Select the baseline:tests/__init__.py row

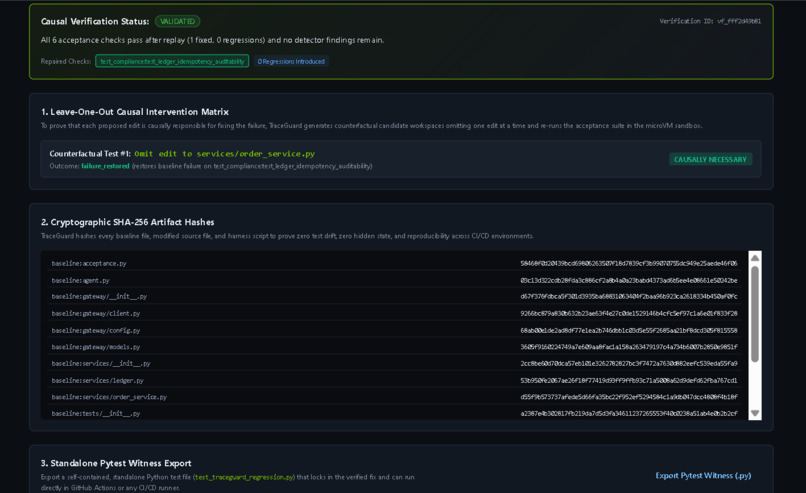pos(394,413)
